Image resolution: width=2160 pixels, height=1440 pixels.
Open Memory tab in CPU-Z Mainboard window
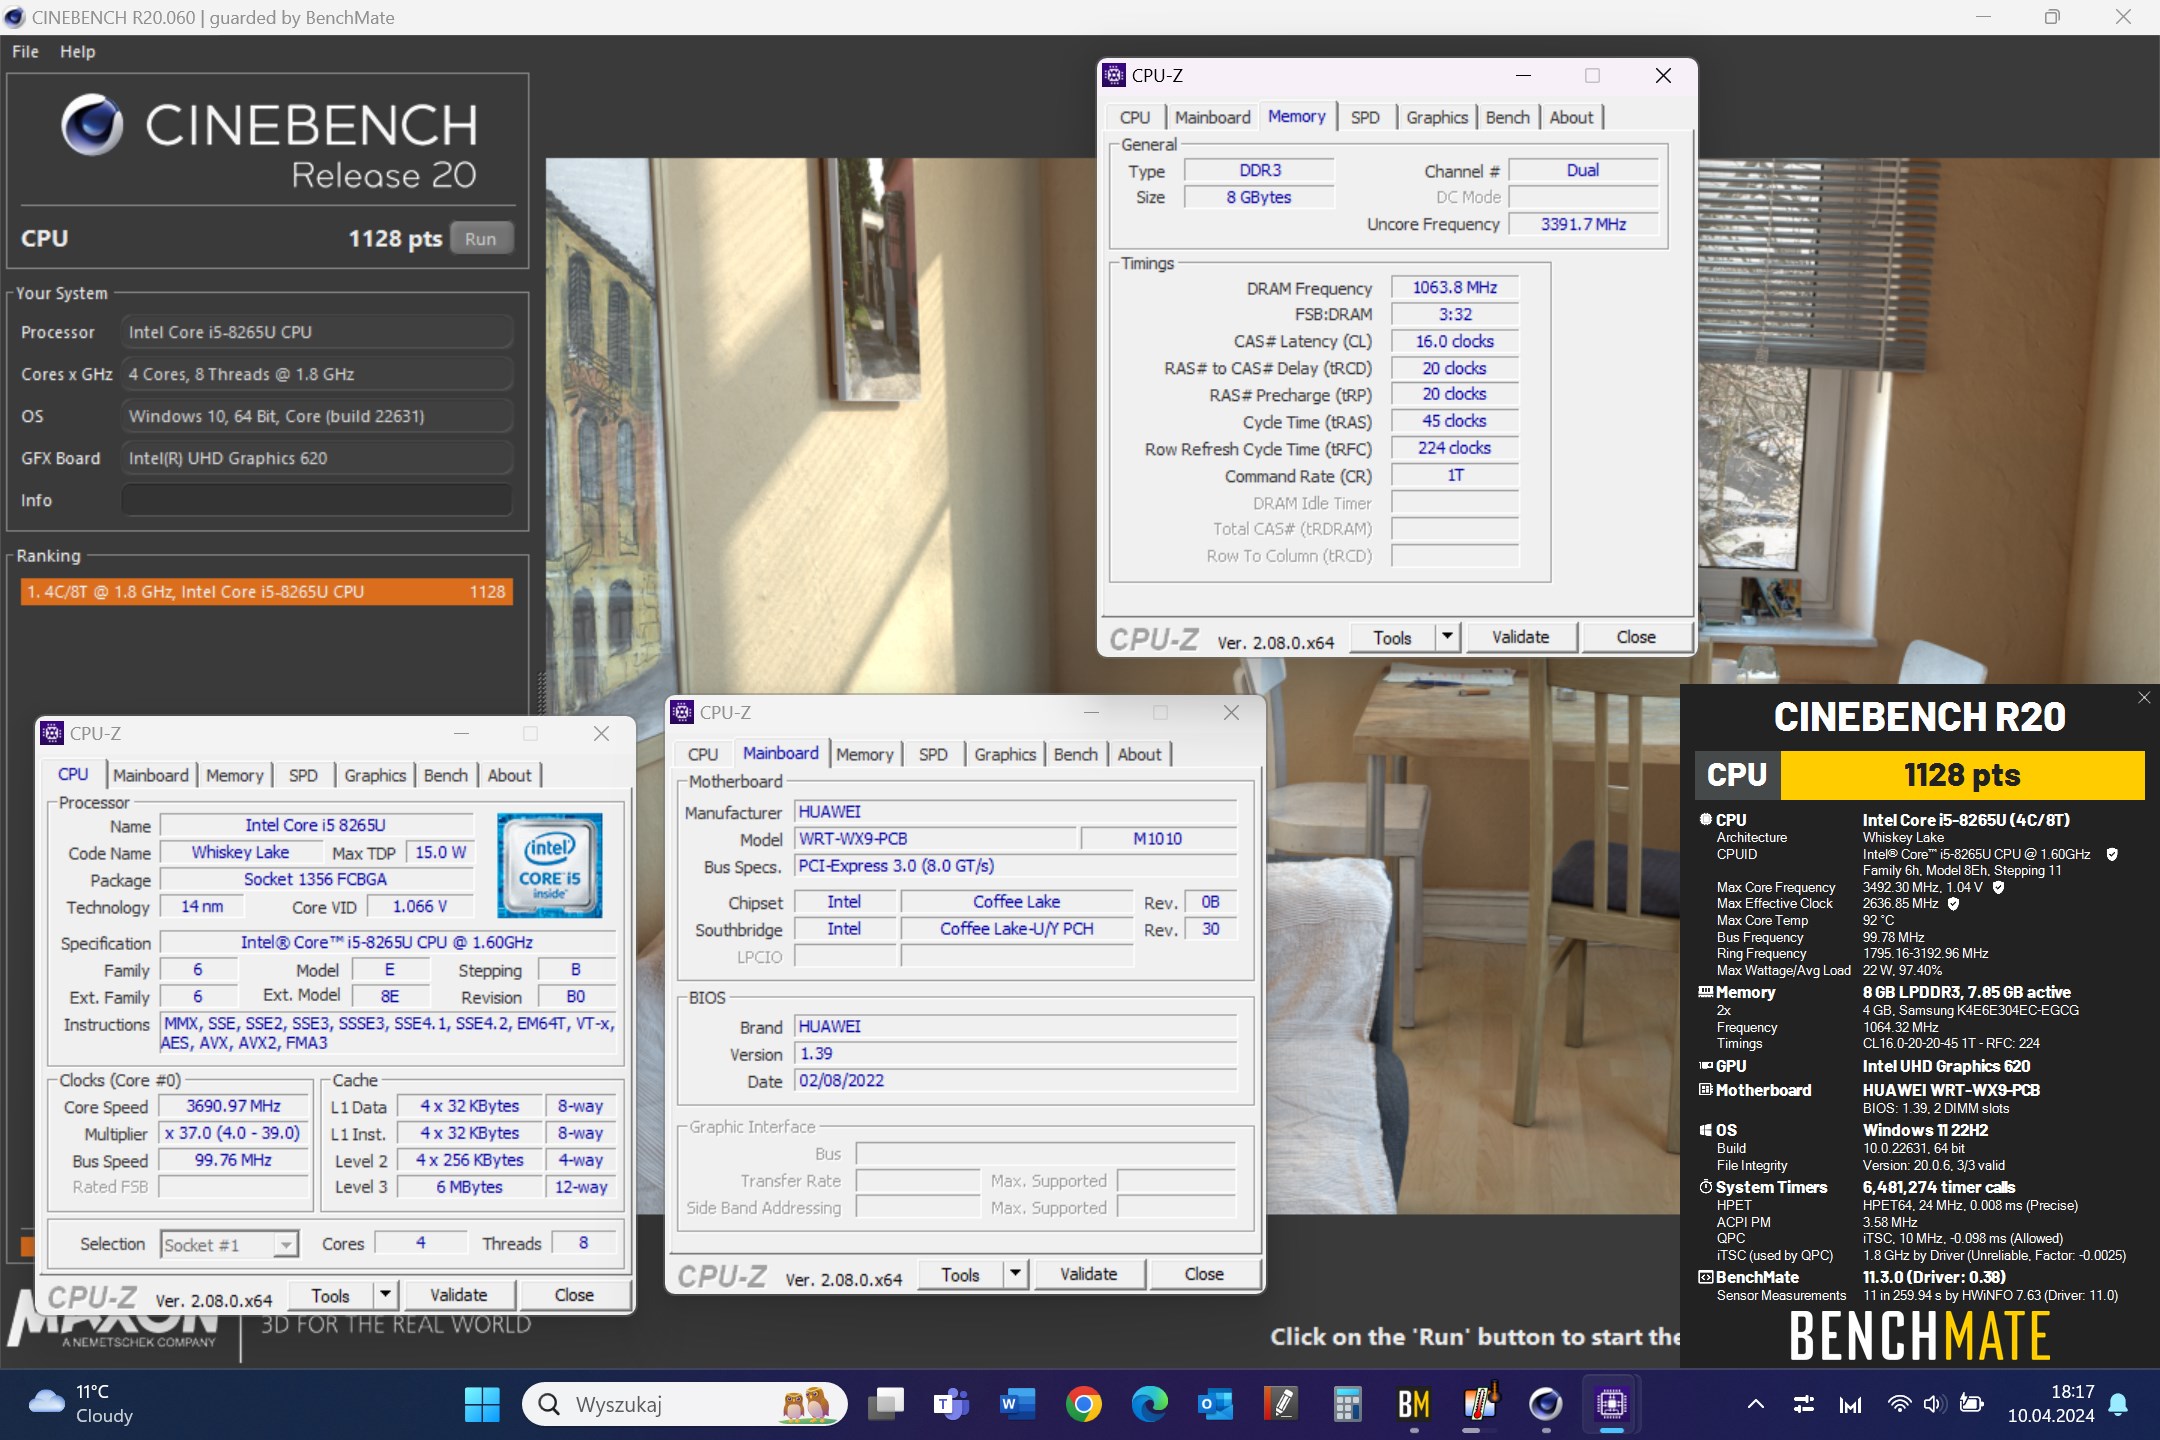(864, 754)
